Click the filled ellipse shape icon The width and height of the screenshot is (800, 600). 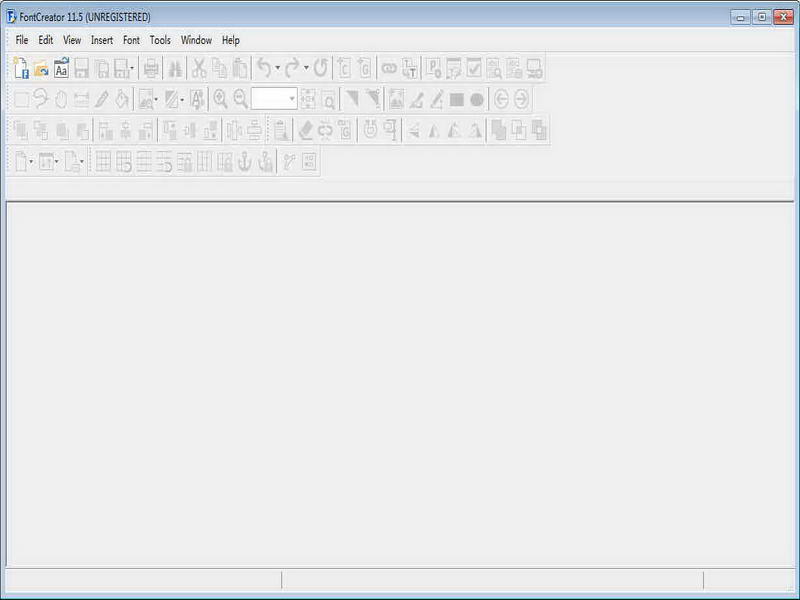point(477,99)
